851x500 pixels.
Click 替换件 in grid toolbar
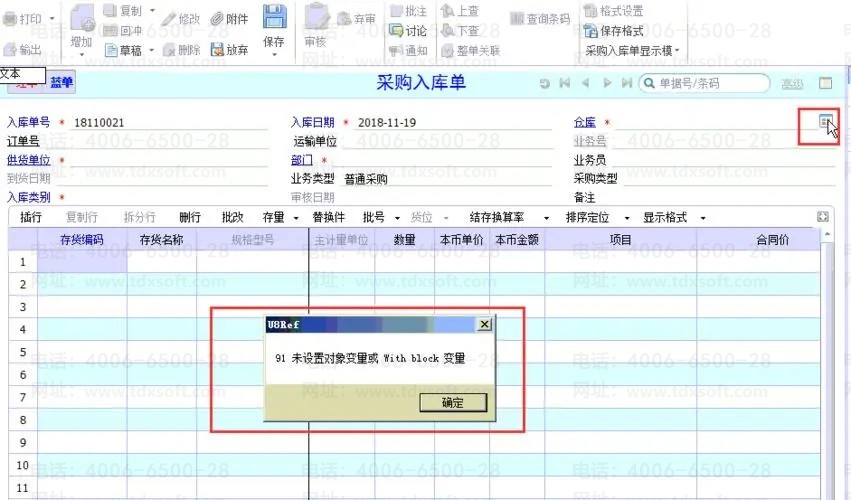pos(328,218)
